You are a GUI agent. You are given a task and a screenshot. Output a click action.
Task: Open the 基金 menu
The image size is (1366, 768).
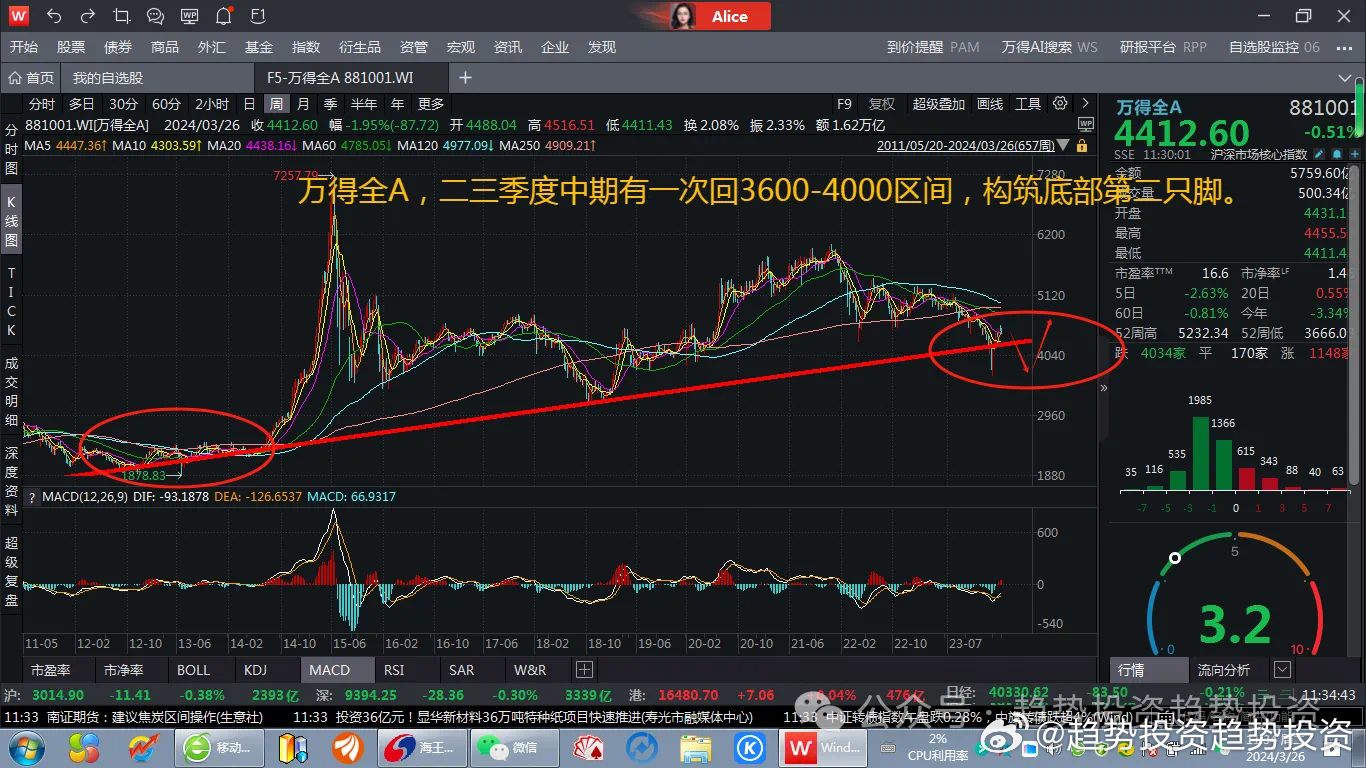[259, 47]
